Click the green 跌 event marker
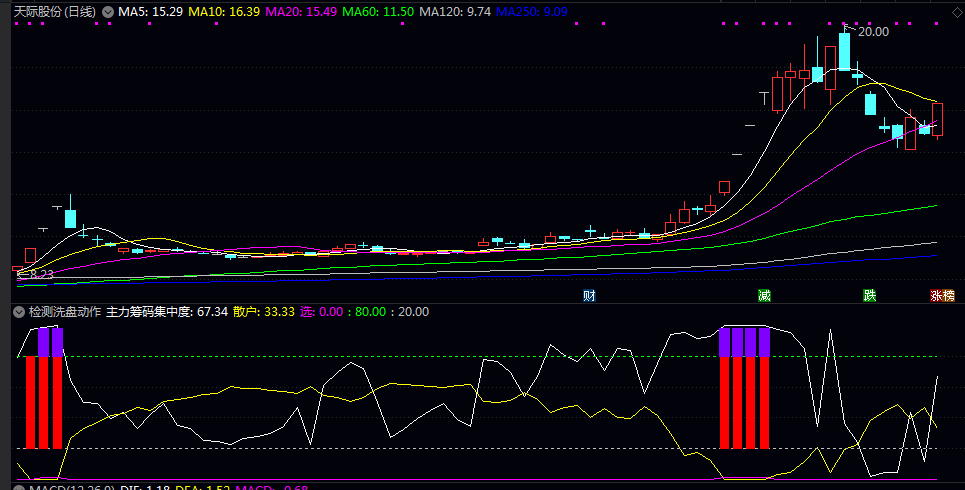The height and width of the screenshot is (490, 965). pos(869,295)
